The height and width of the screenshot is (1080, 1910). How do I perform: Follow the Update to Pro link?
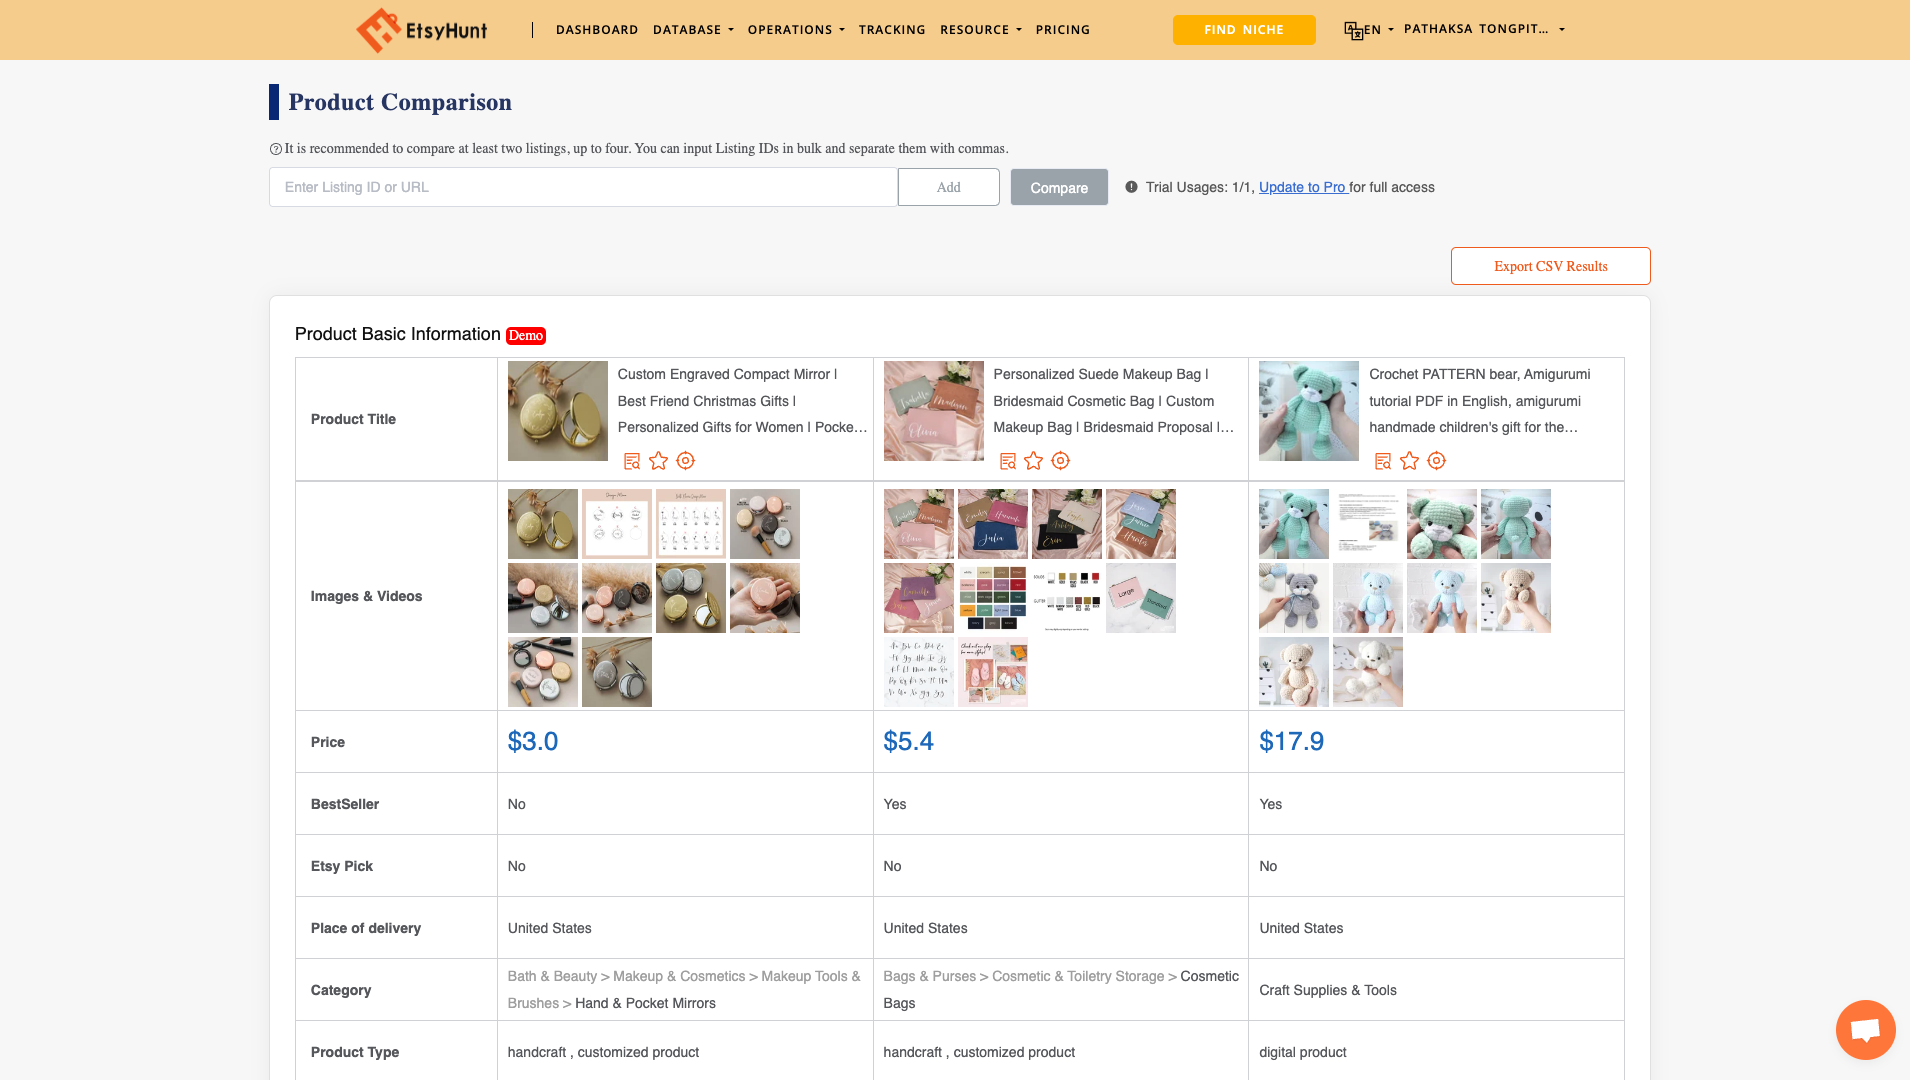(1302, 187)
